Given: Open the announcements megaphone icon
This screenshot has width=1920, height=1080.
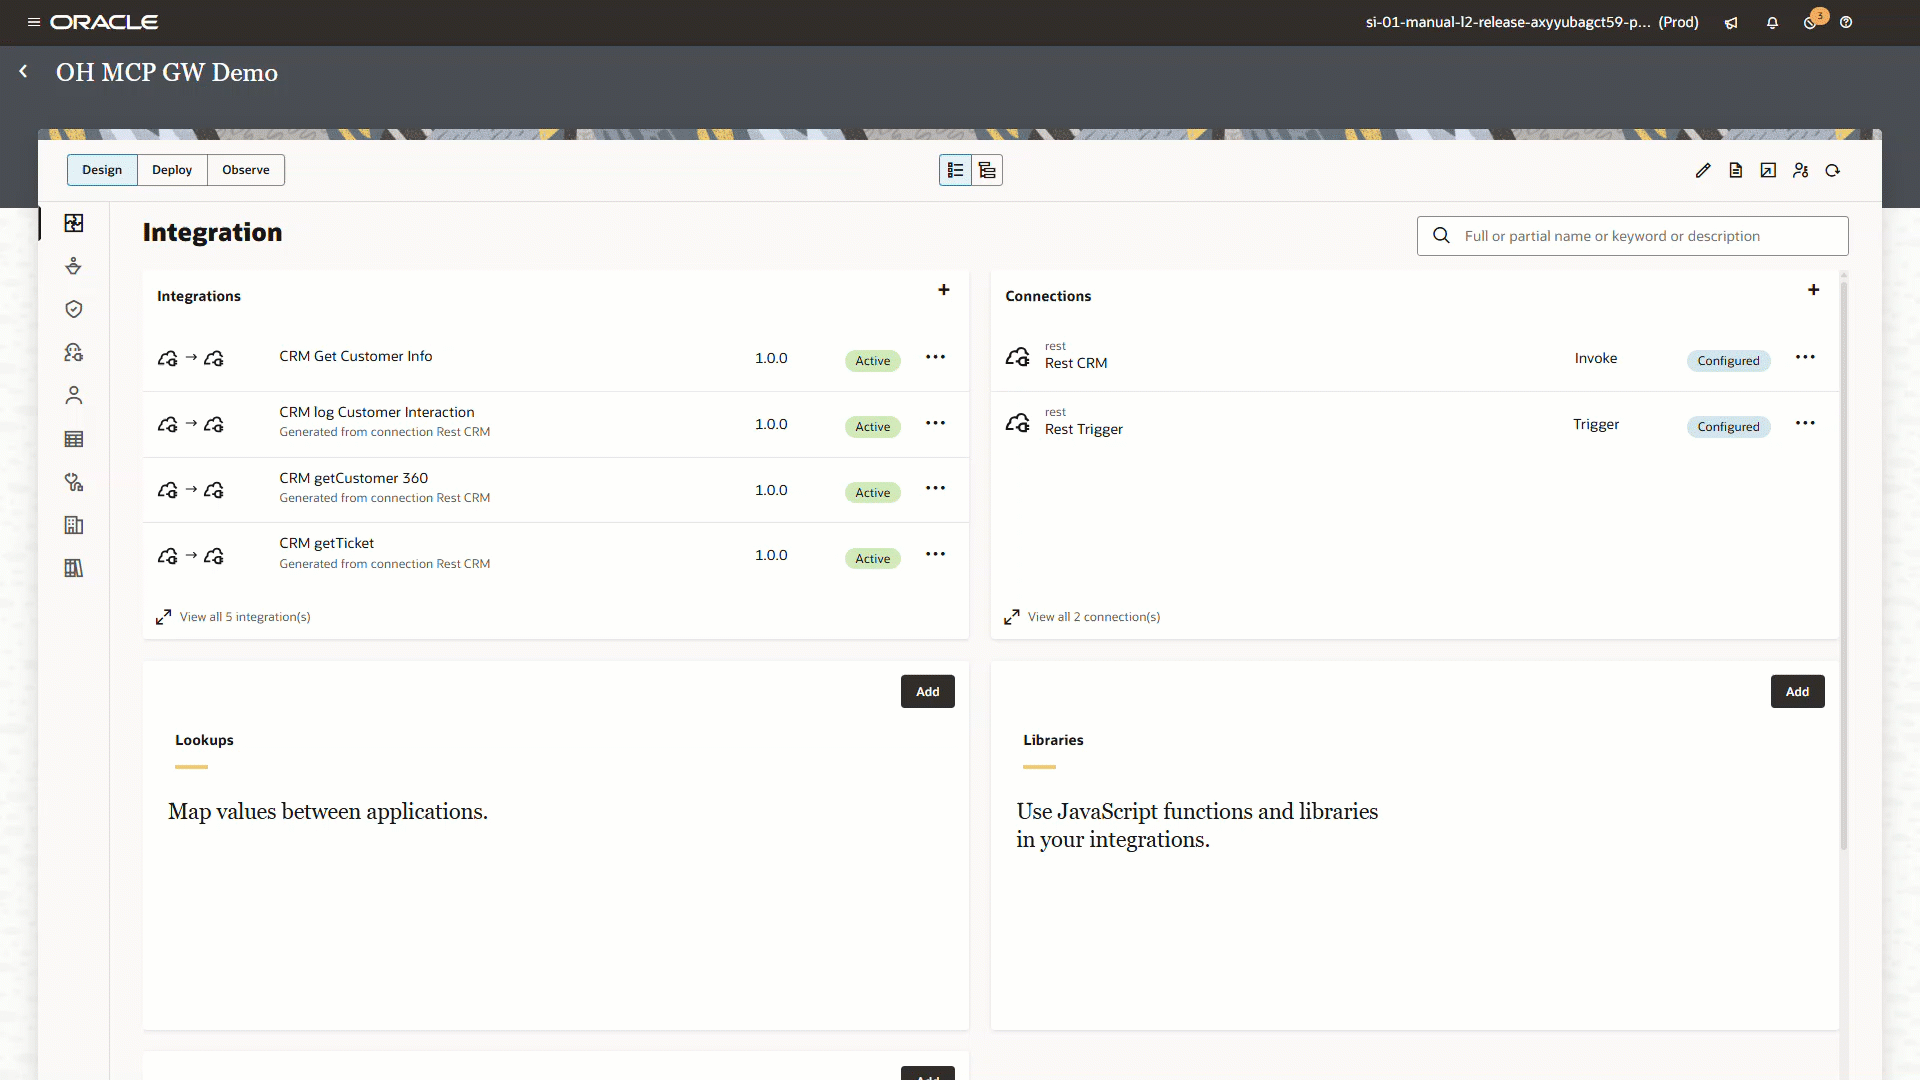Looking at the screenshot, I should [1731, 22].
